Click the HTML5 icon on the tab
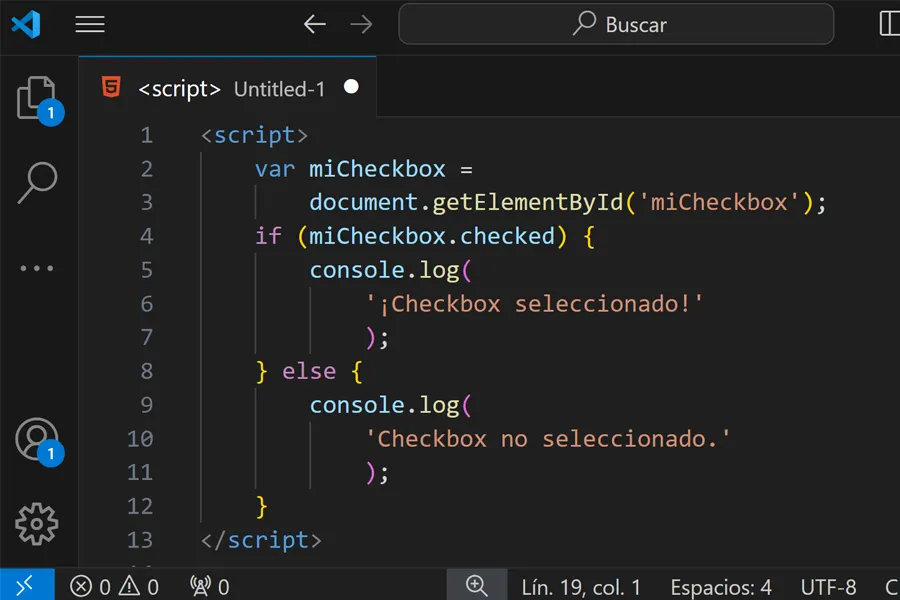Image resolution: width=900 pixels, height=600 pixels. (x=111, y=87)
